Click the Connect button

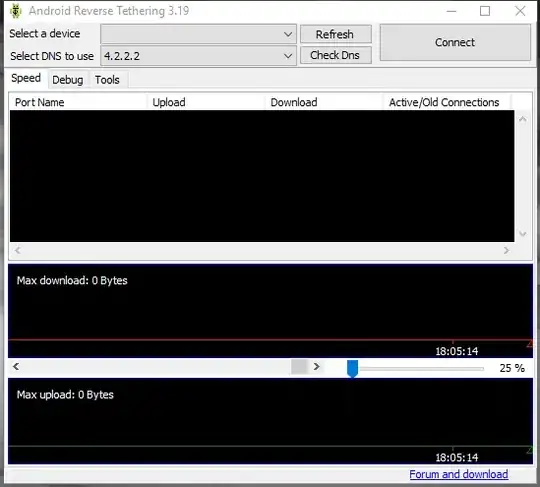[455, 42]
